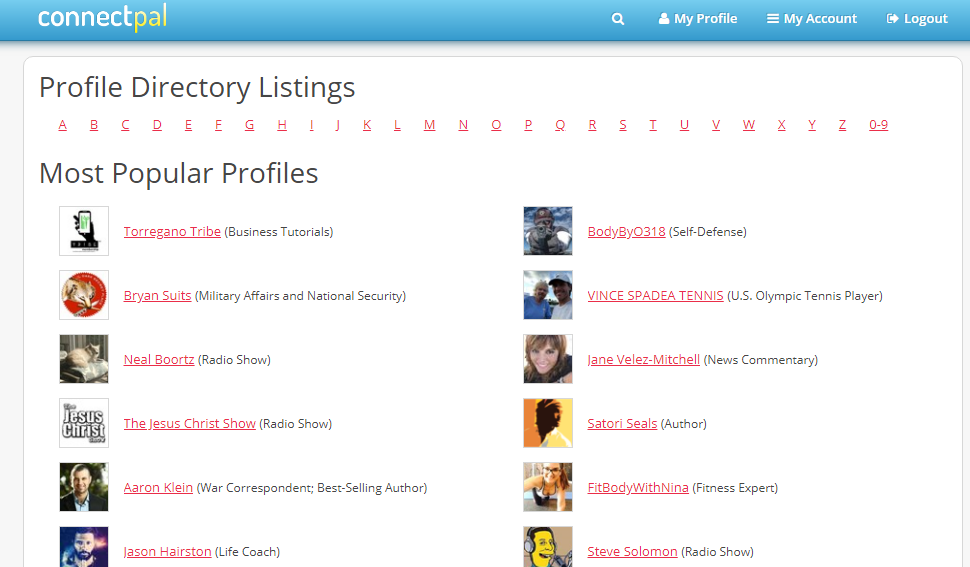
Task: Open the My Account menu
Action: 812,19
